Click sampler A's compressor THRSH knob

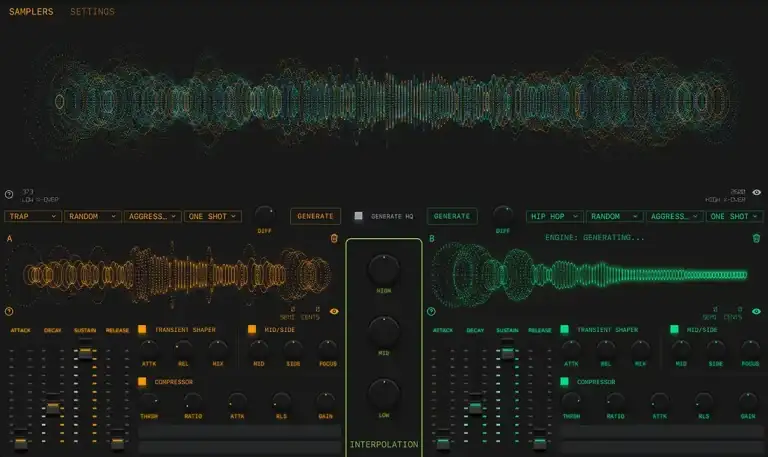click(x=149, y=402)
